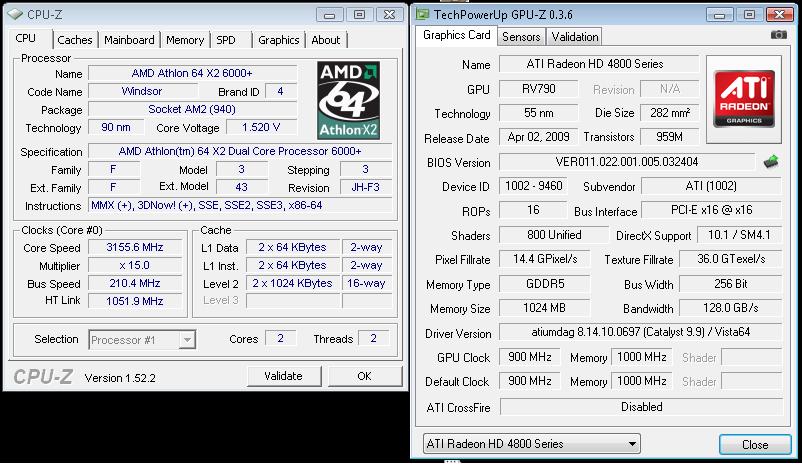Open the Sensors tab in GPU-Z
This screenshot has width=802, height=469.
point(521,37)
